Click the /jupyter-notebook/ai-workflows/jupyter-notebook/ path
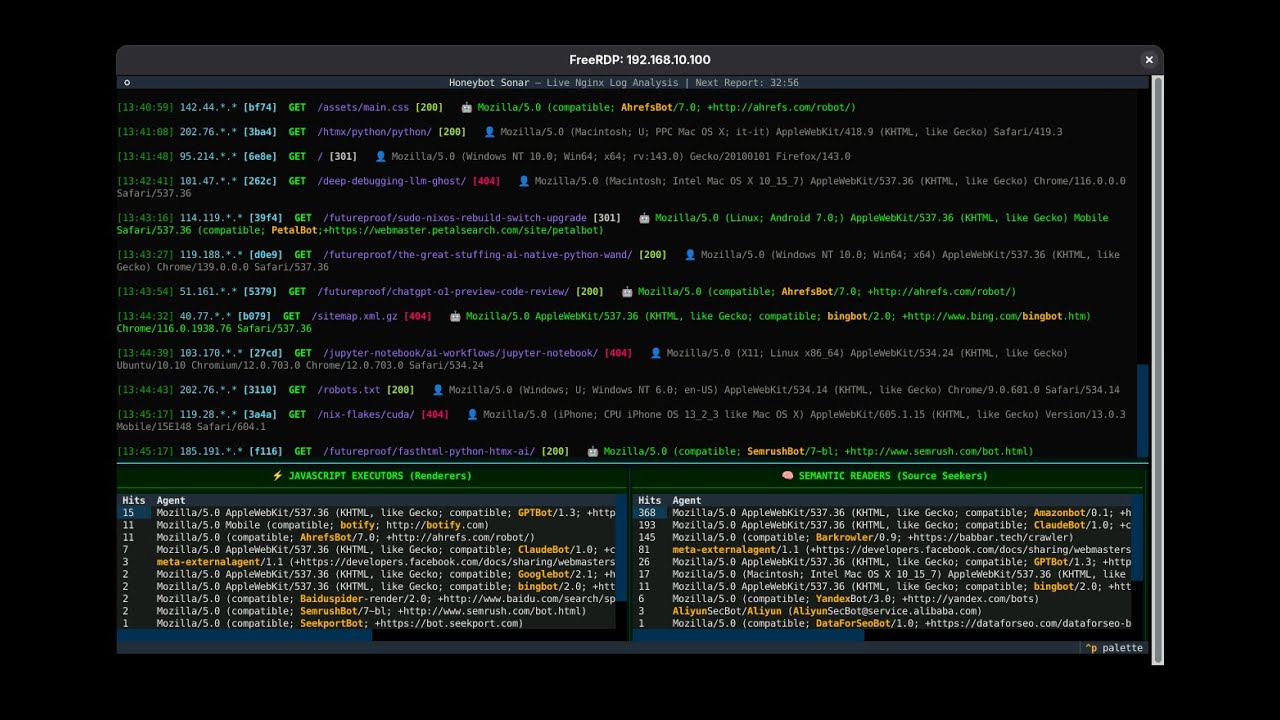Viewport: 1280px width, 720px height. pyautogui.click(x=461, y=353)
